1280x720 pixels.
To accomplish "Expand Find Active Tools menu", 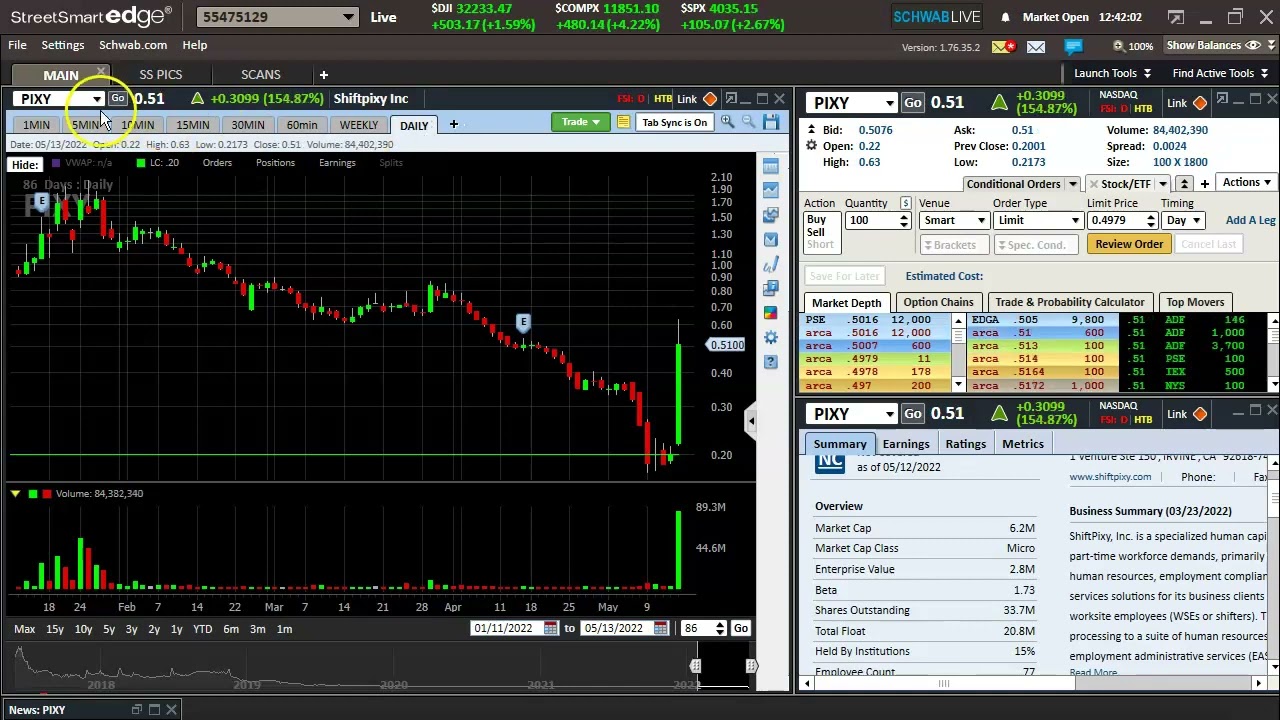I will click(1221, 73).
